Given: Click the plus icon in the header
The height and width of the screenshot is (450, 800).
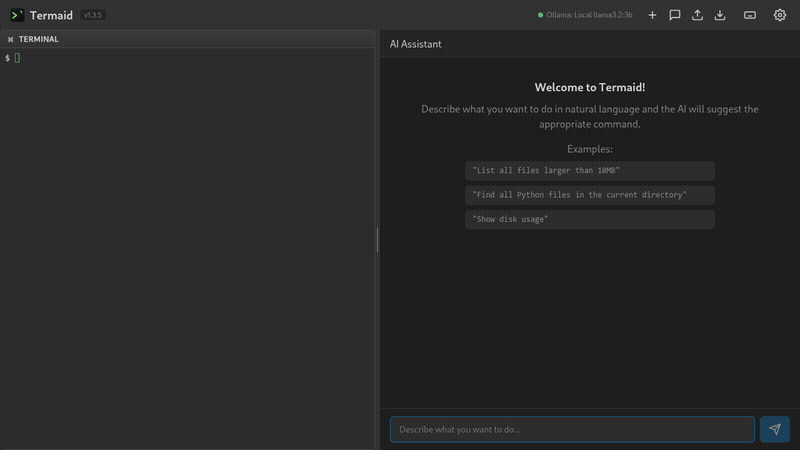Looking at the screenshot, I should [x=652, y=15].
